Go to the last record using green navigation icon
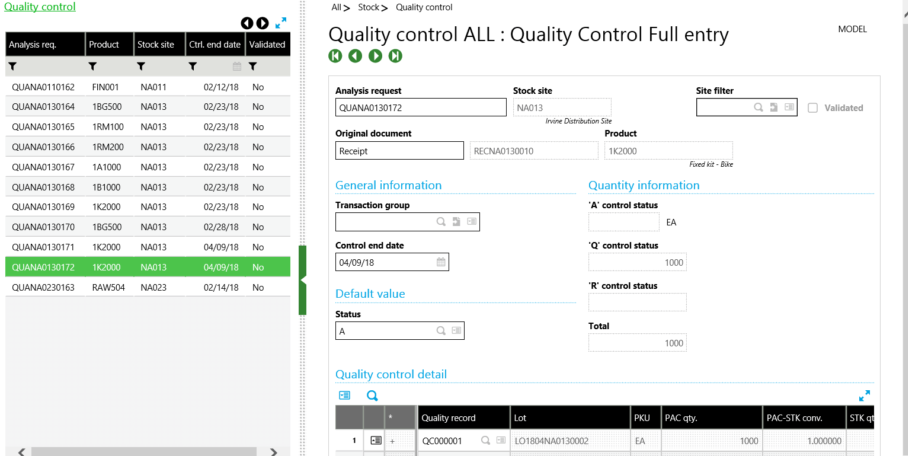Screen dimensions: 908x458 pos(396,56)
